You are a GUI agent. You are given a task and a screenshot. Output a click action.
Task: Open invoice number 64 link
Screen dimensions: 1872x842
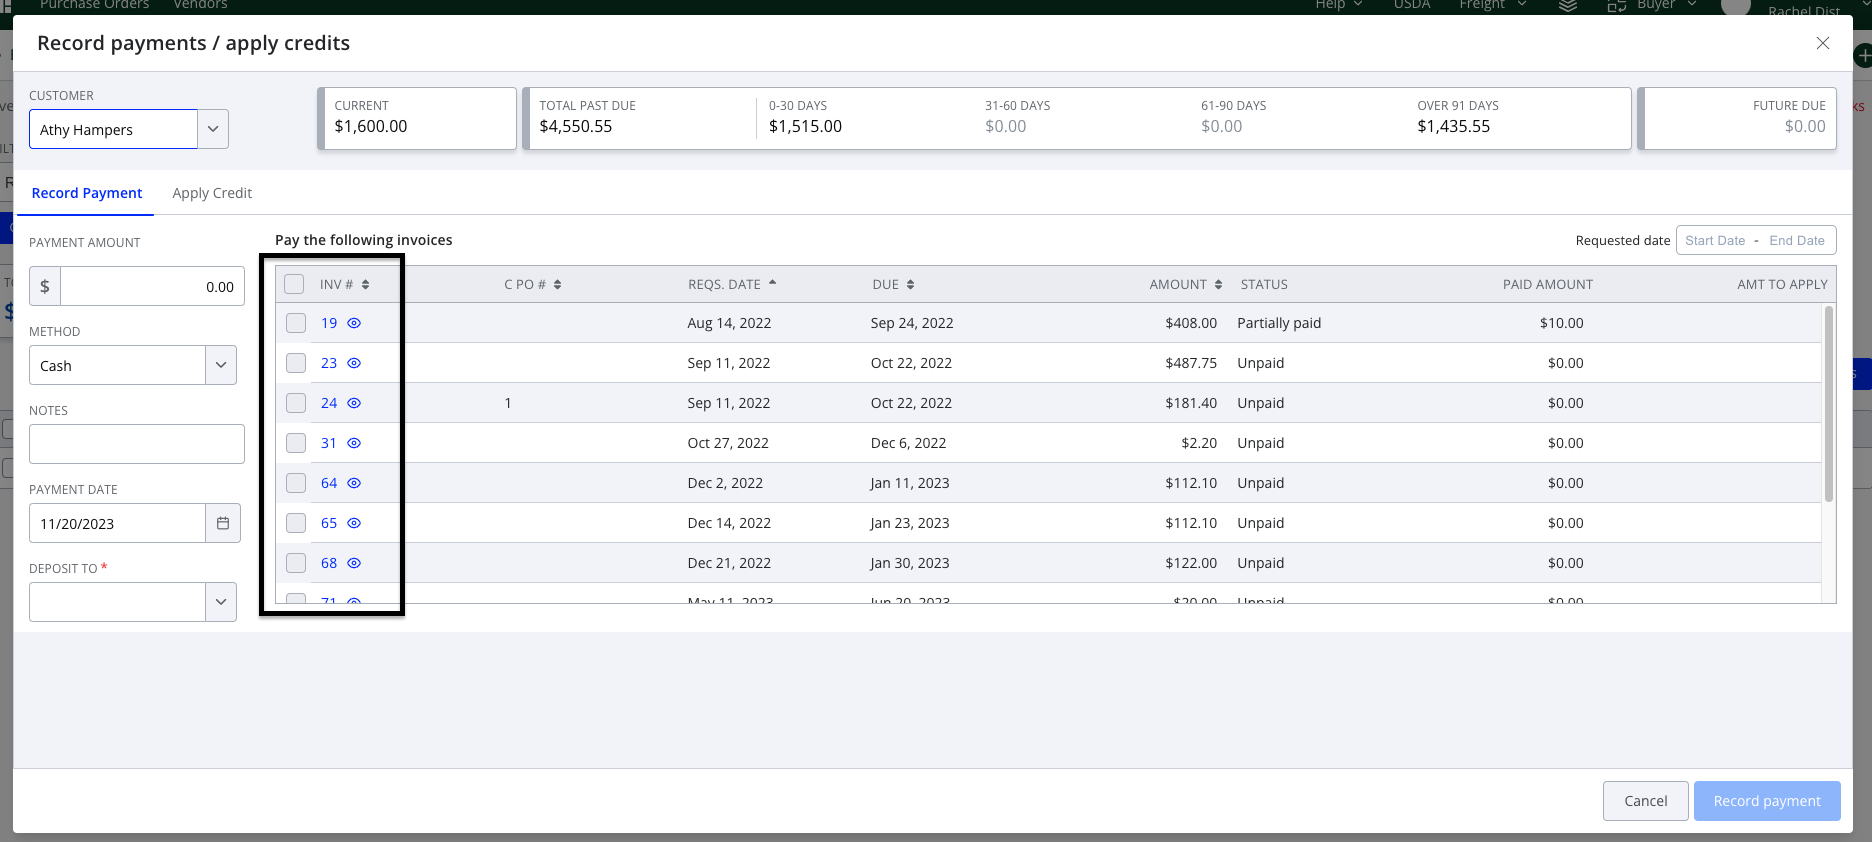pos(329,483)
